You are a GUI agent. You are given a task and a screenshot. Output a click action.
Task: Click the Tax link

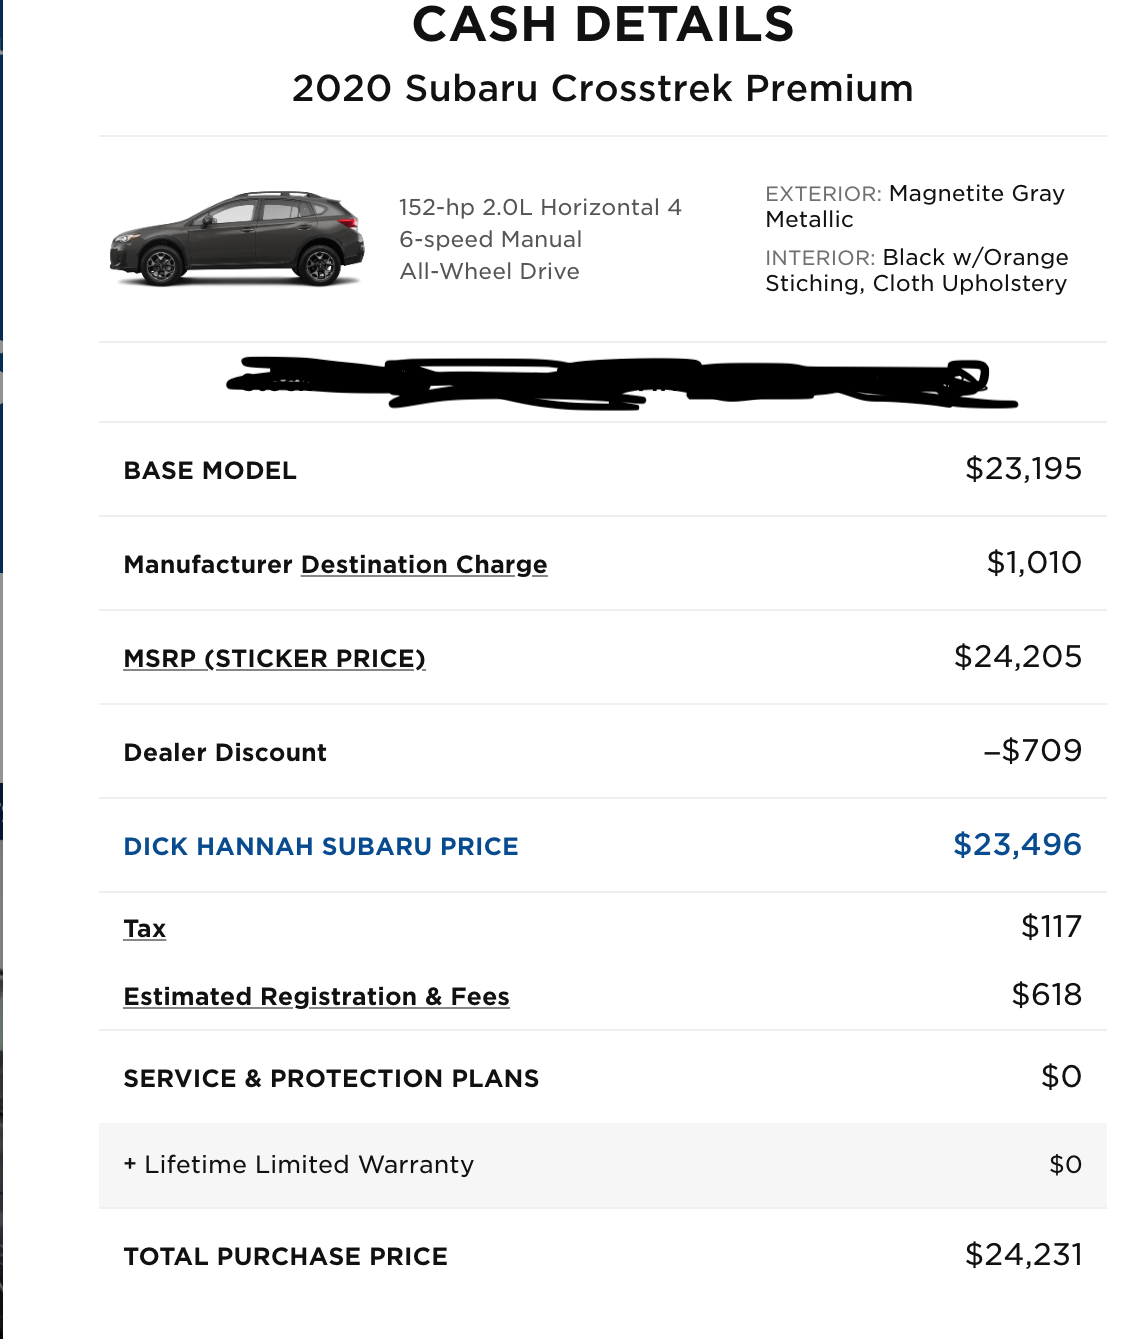coord(145,929)
